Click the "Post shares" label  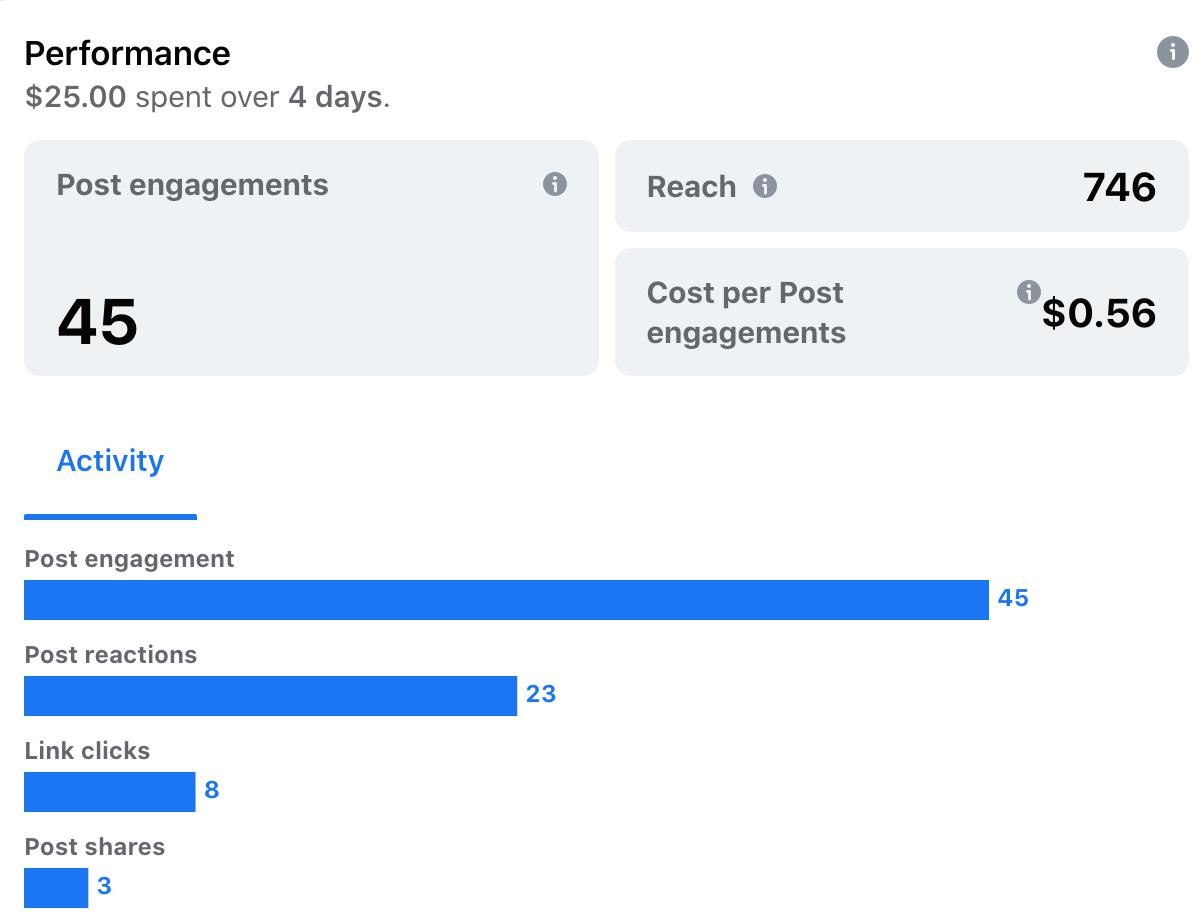point(95,847)
